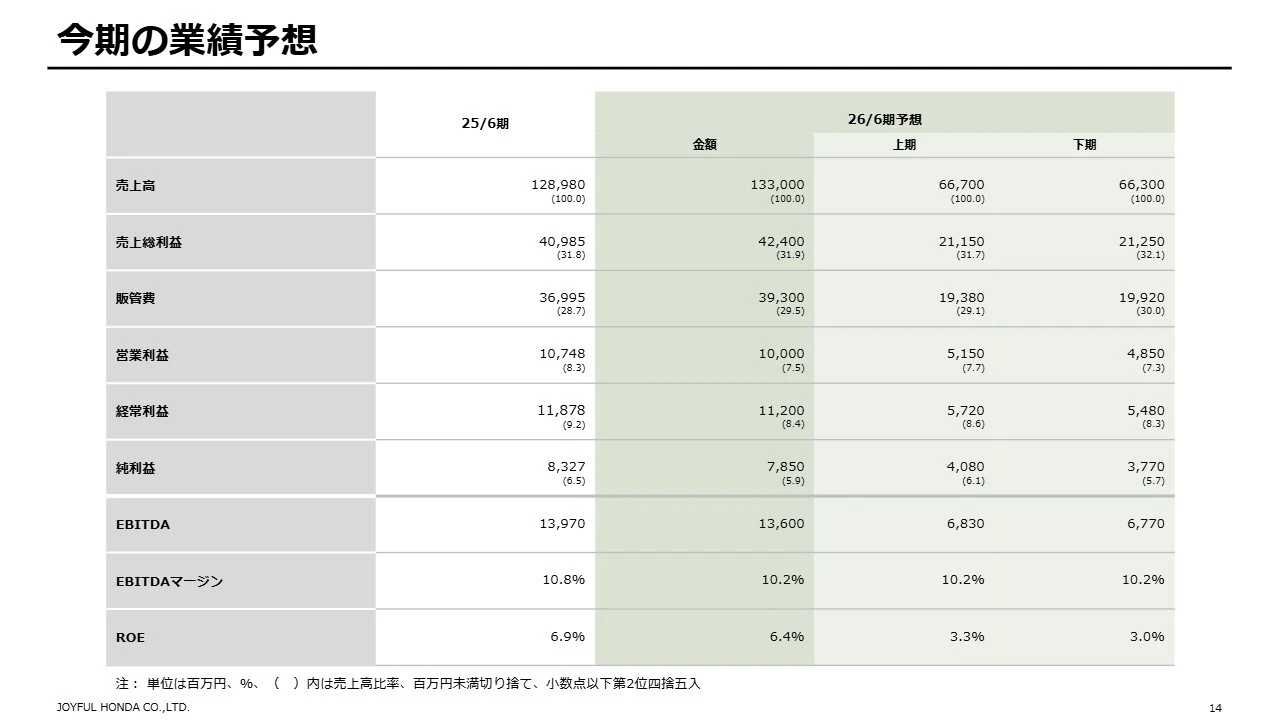The width and height of the screenshot is (1280, 720).
Task: Click the slide title 今期の業績予想
Action: point(187,39)
